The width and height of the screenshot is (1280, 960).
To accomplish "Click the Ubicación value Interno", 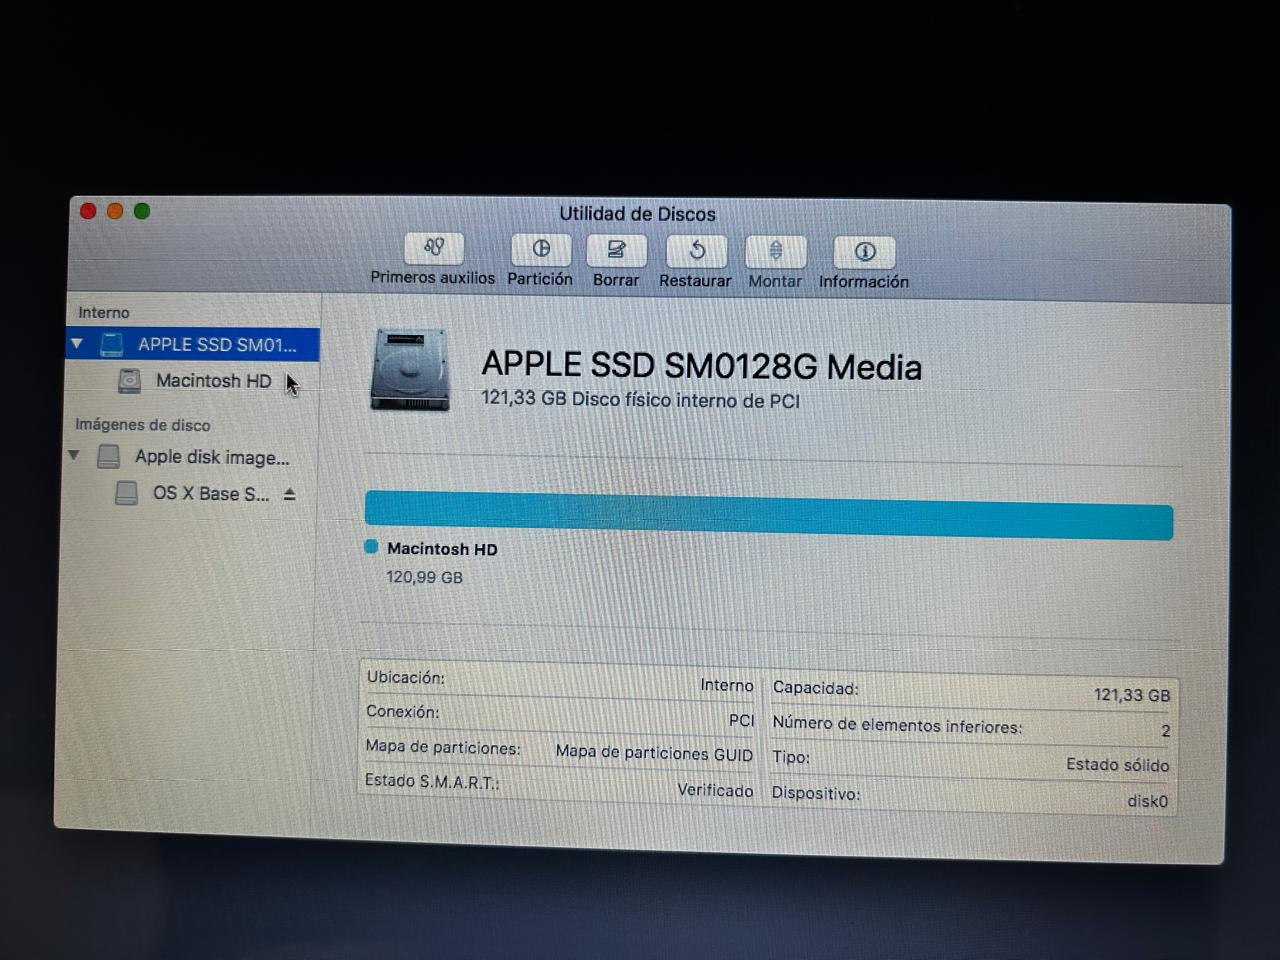I will 727,686.
